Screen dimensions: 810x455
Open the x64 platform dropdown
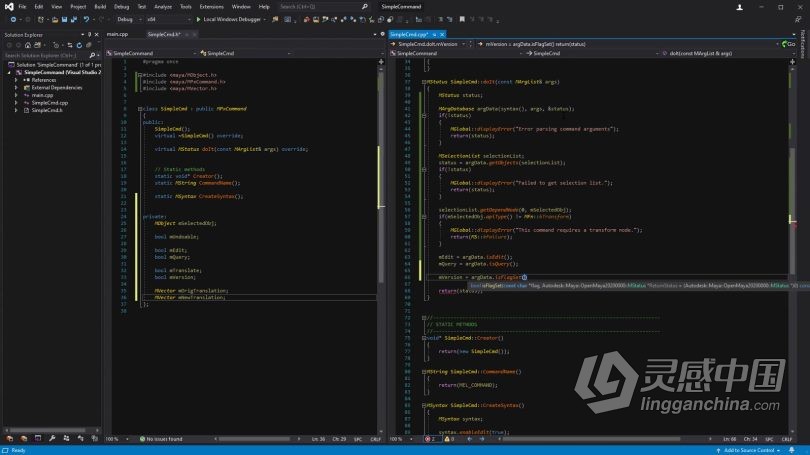(167, 20)
